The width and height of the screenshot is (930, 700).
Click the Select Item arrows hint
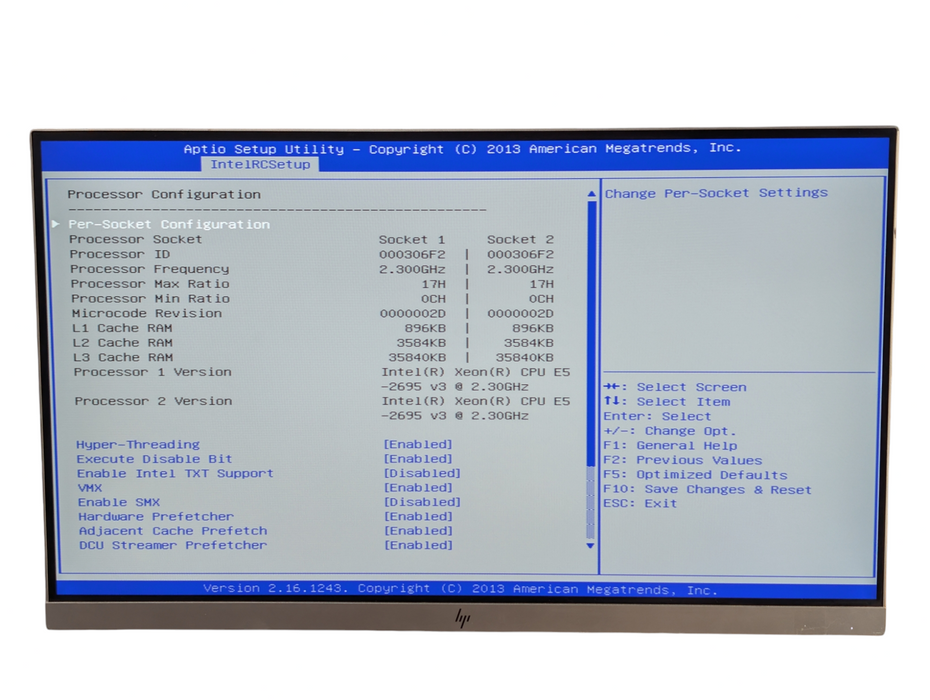tap(667, 402)
